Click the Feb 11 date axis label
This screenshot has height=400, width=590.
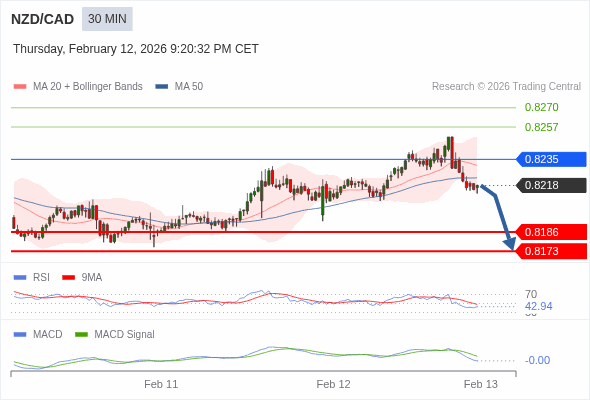(x=161, y=384)
